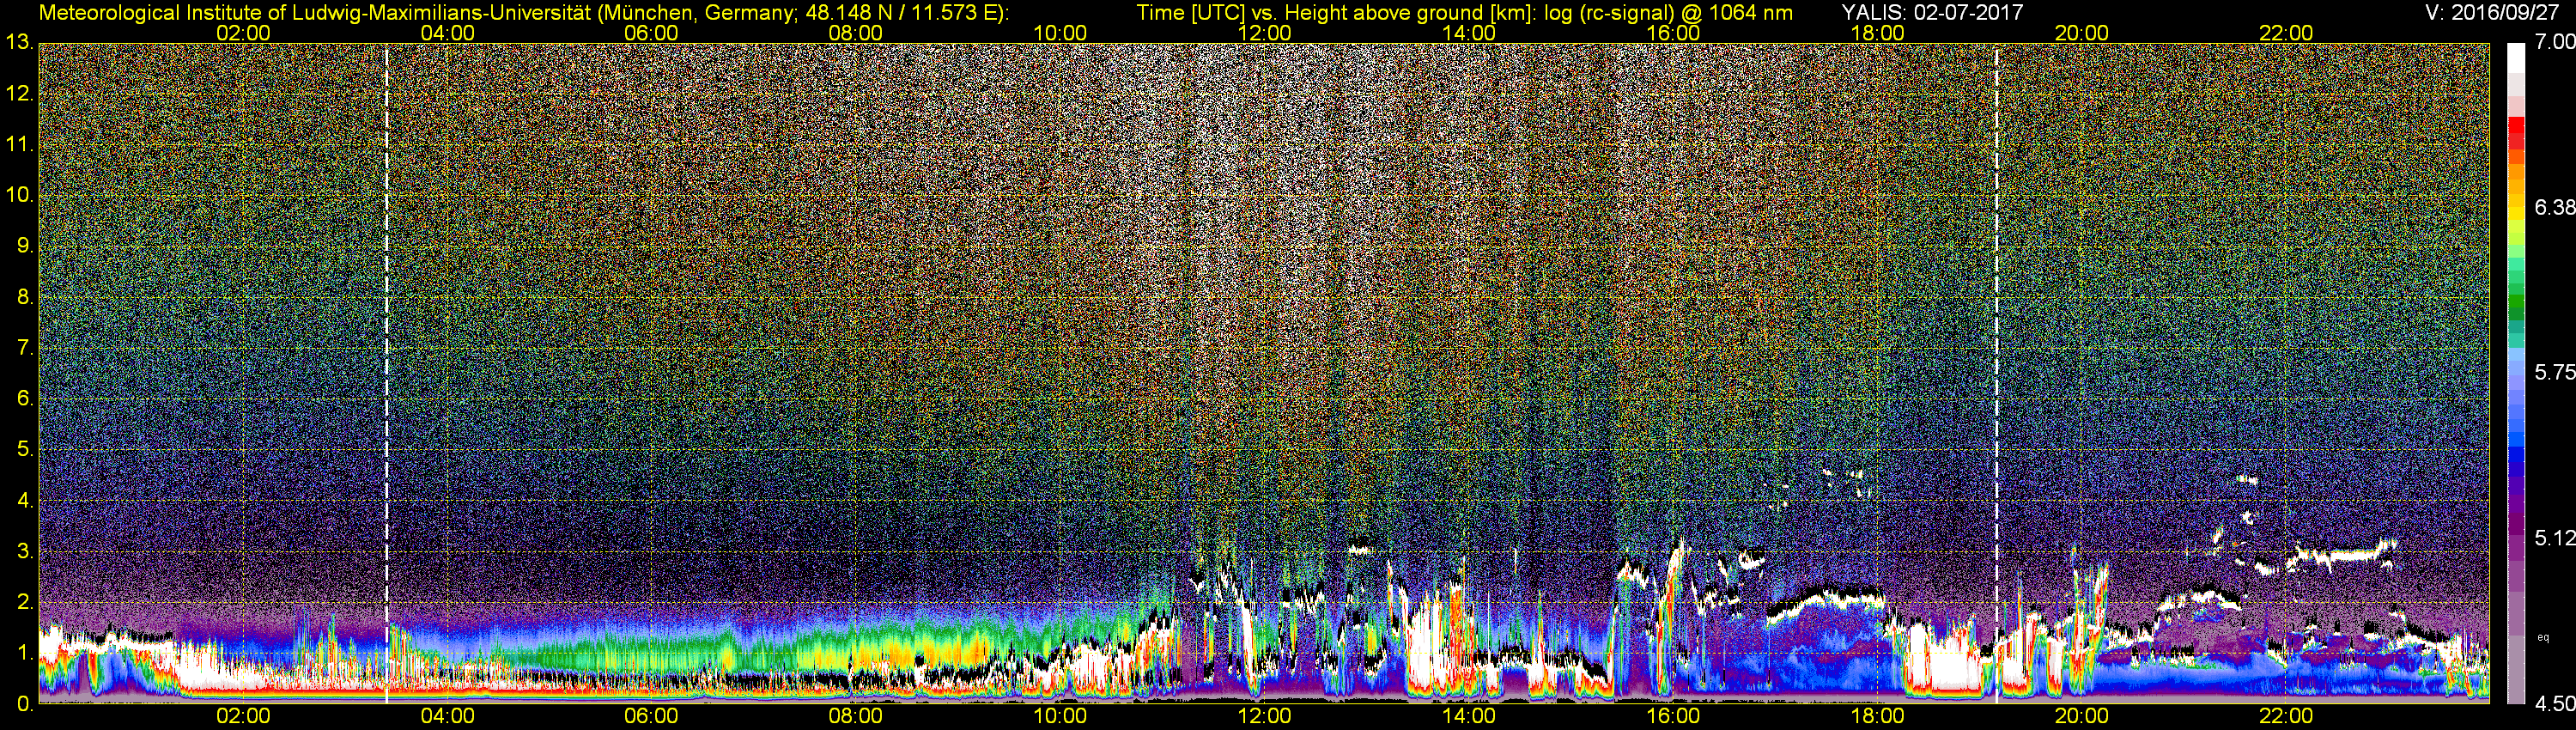Click the height axis label "10."
This screenshot has height=730, width=2576.
19,195
